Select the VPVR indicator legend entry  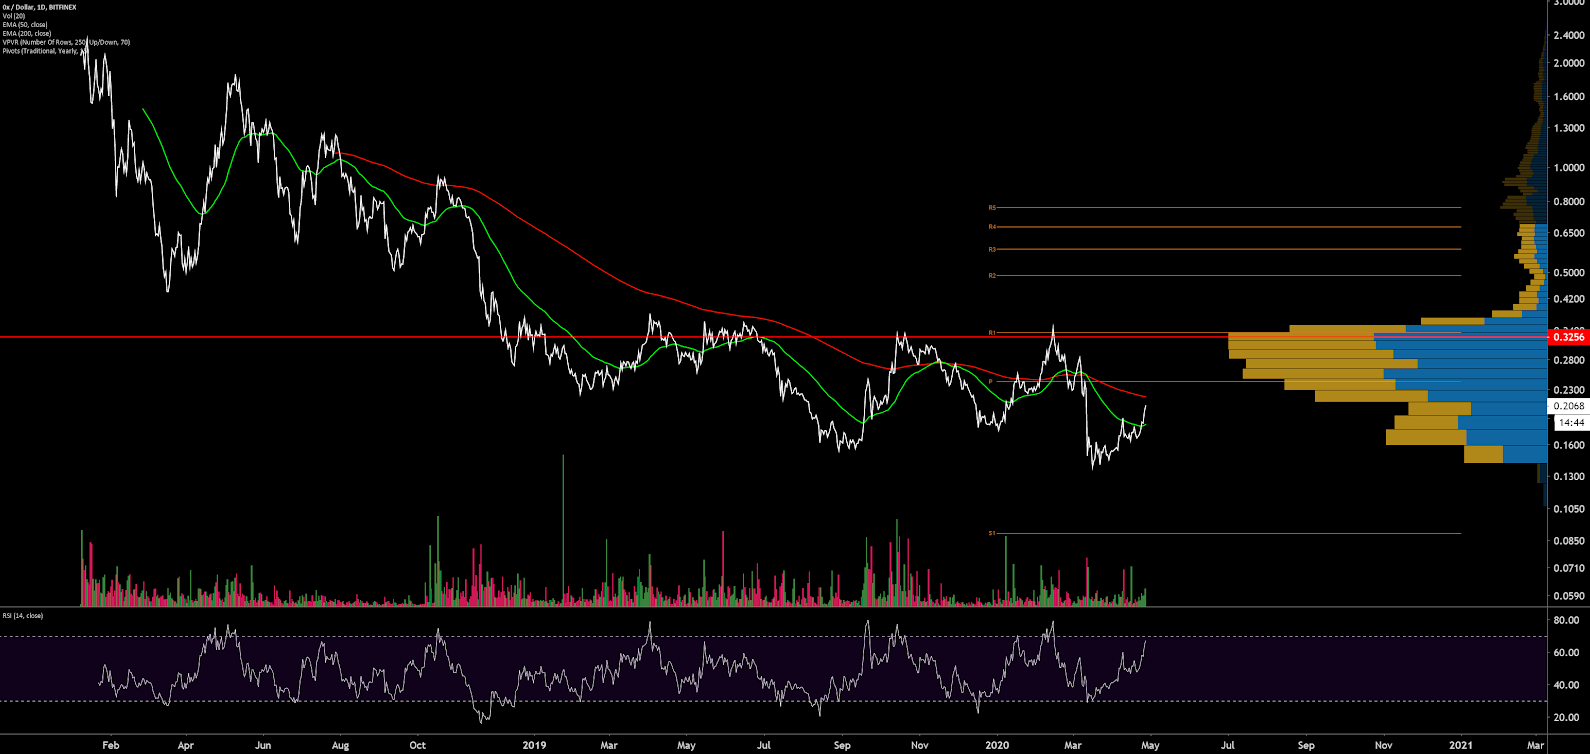(66, 42)
